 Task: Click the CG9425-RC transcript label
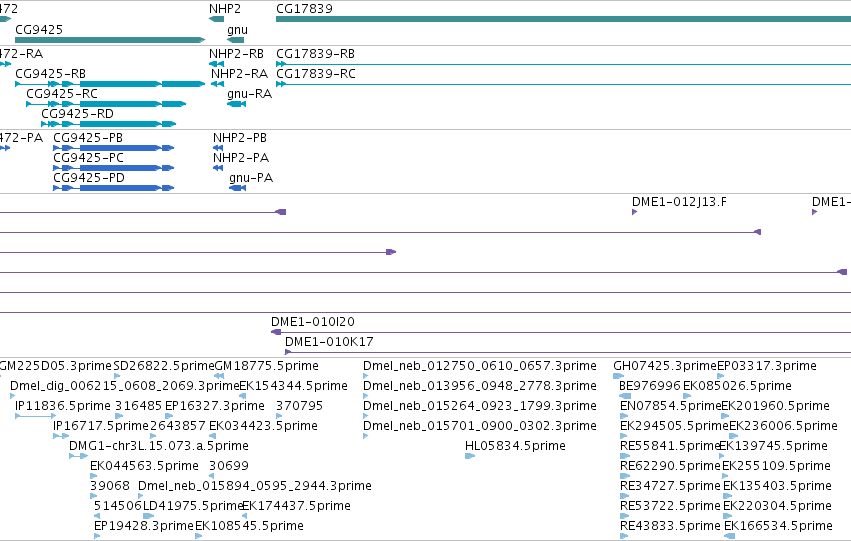[62, 94]
